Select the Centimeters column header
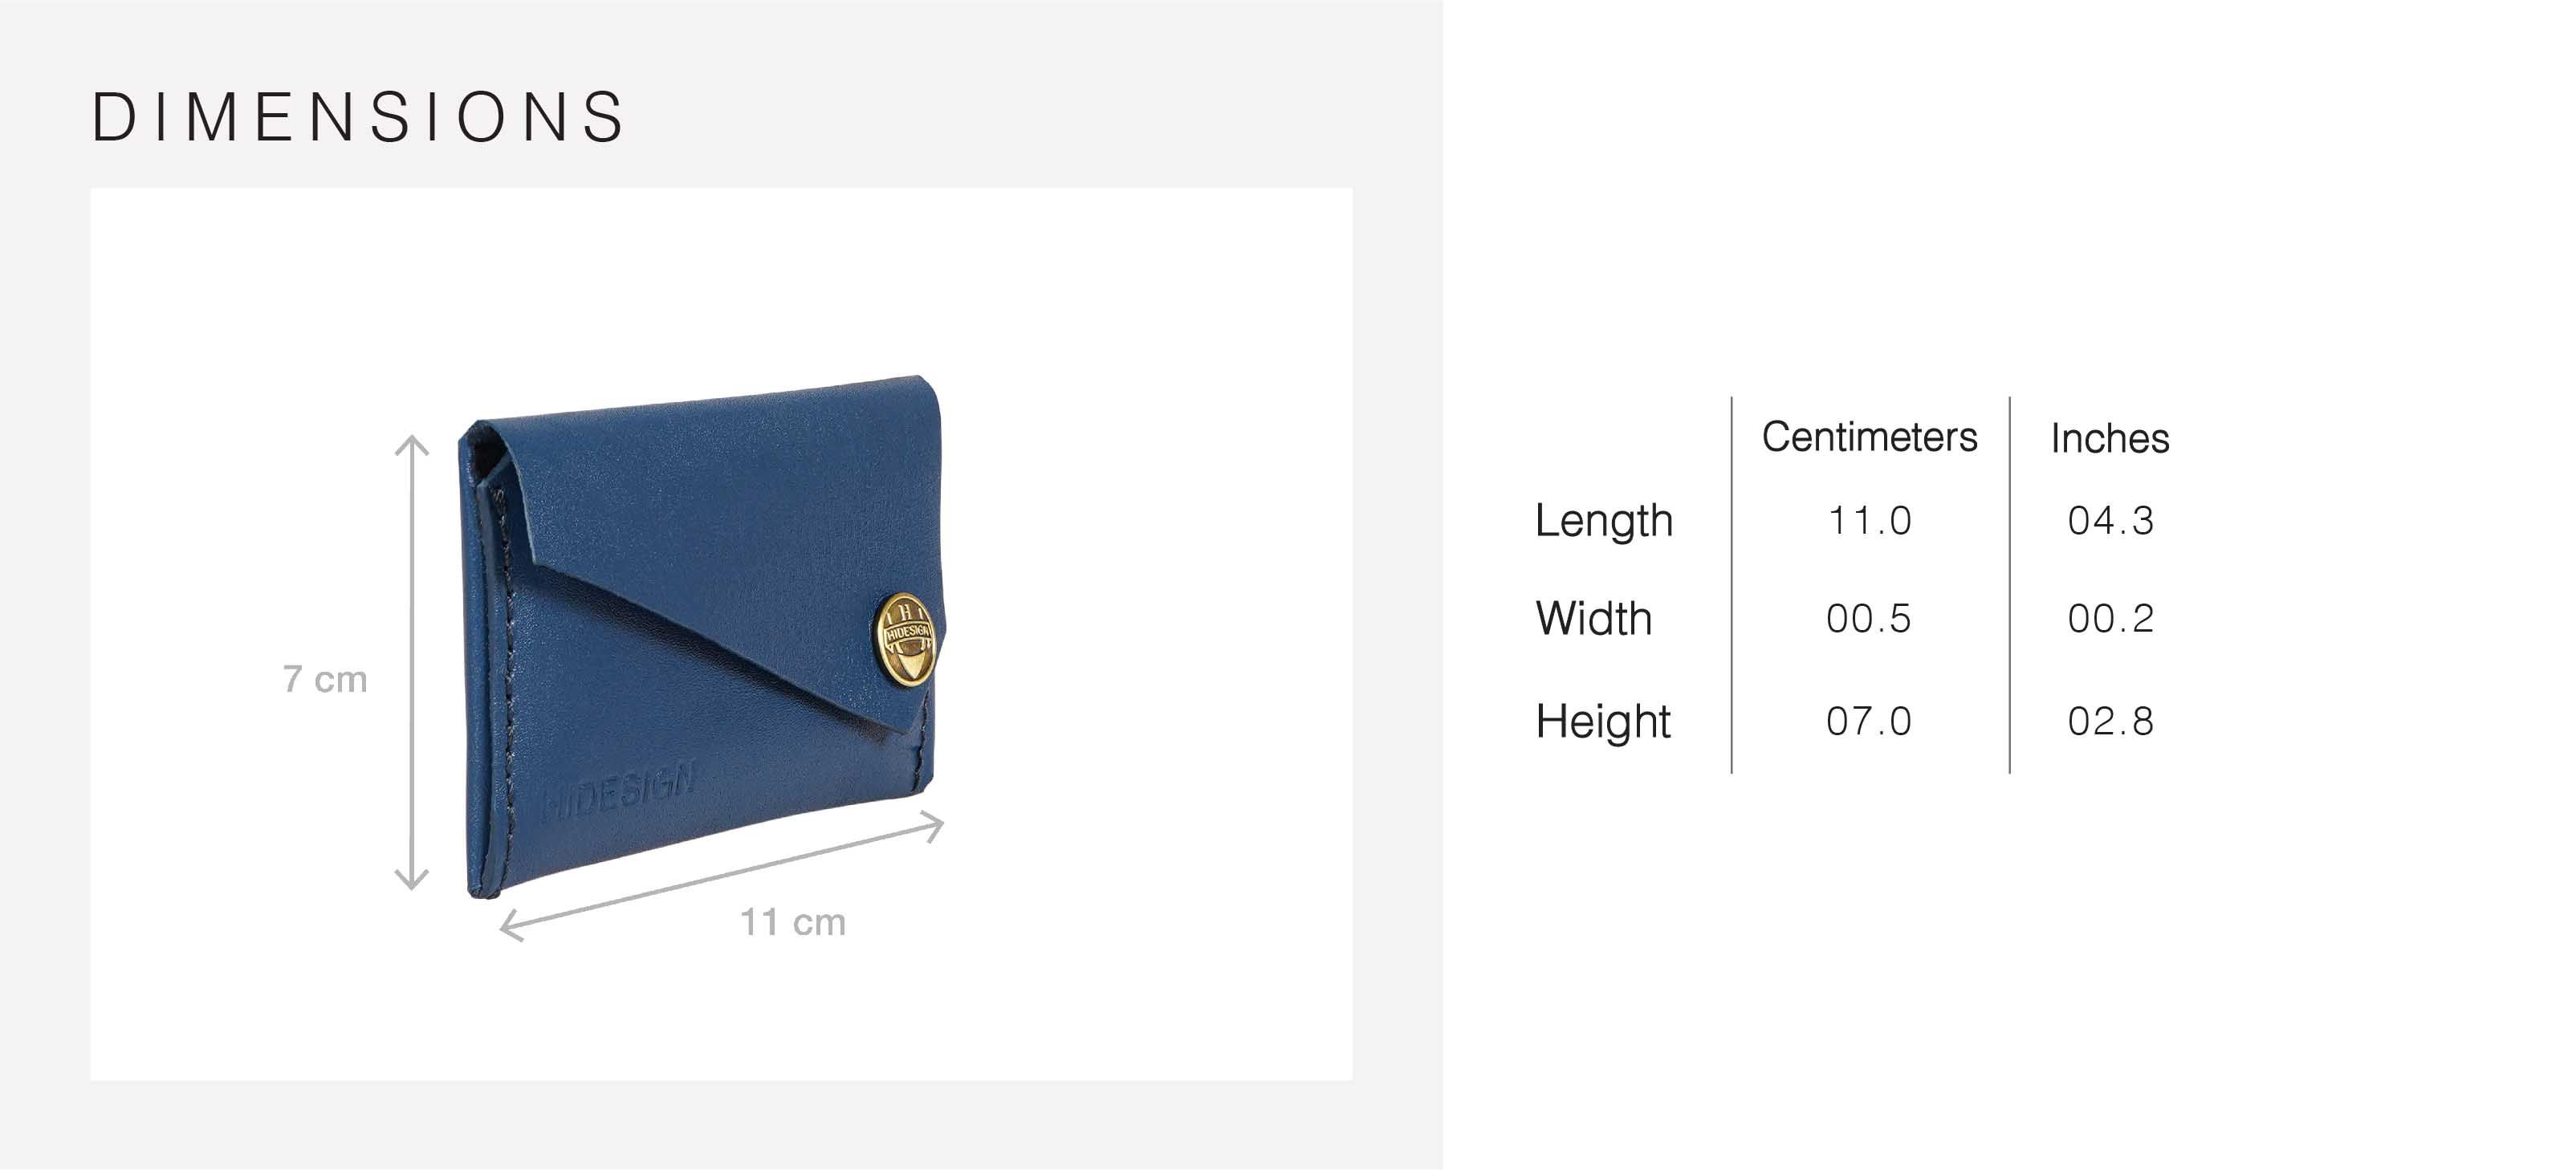 tap(1870, 437)
